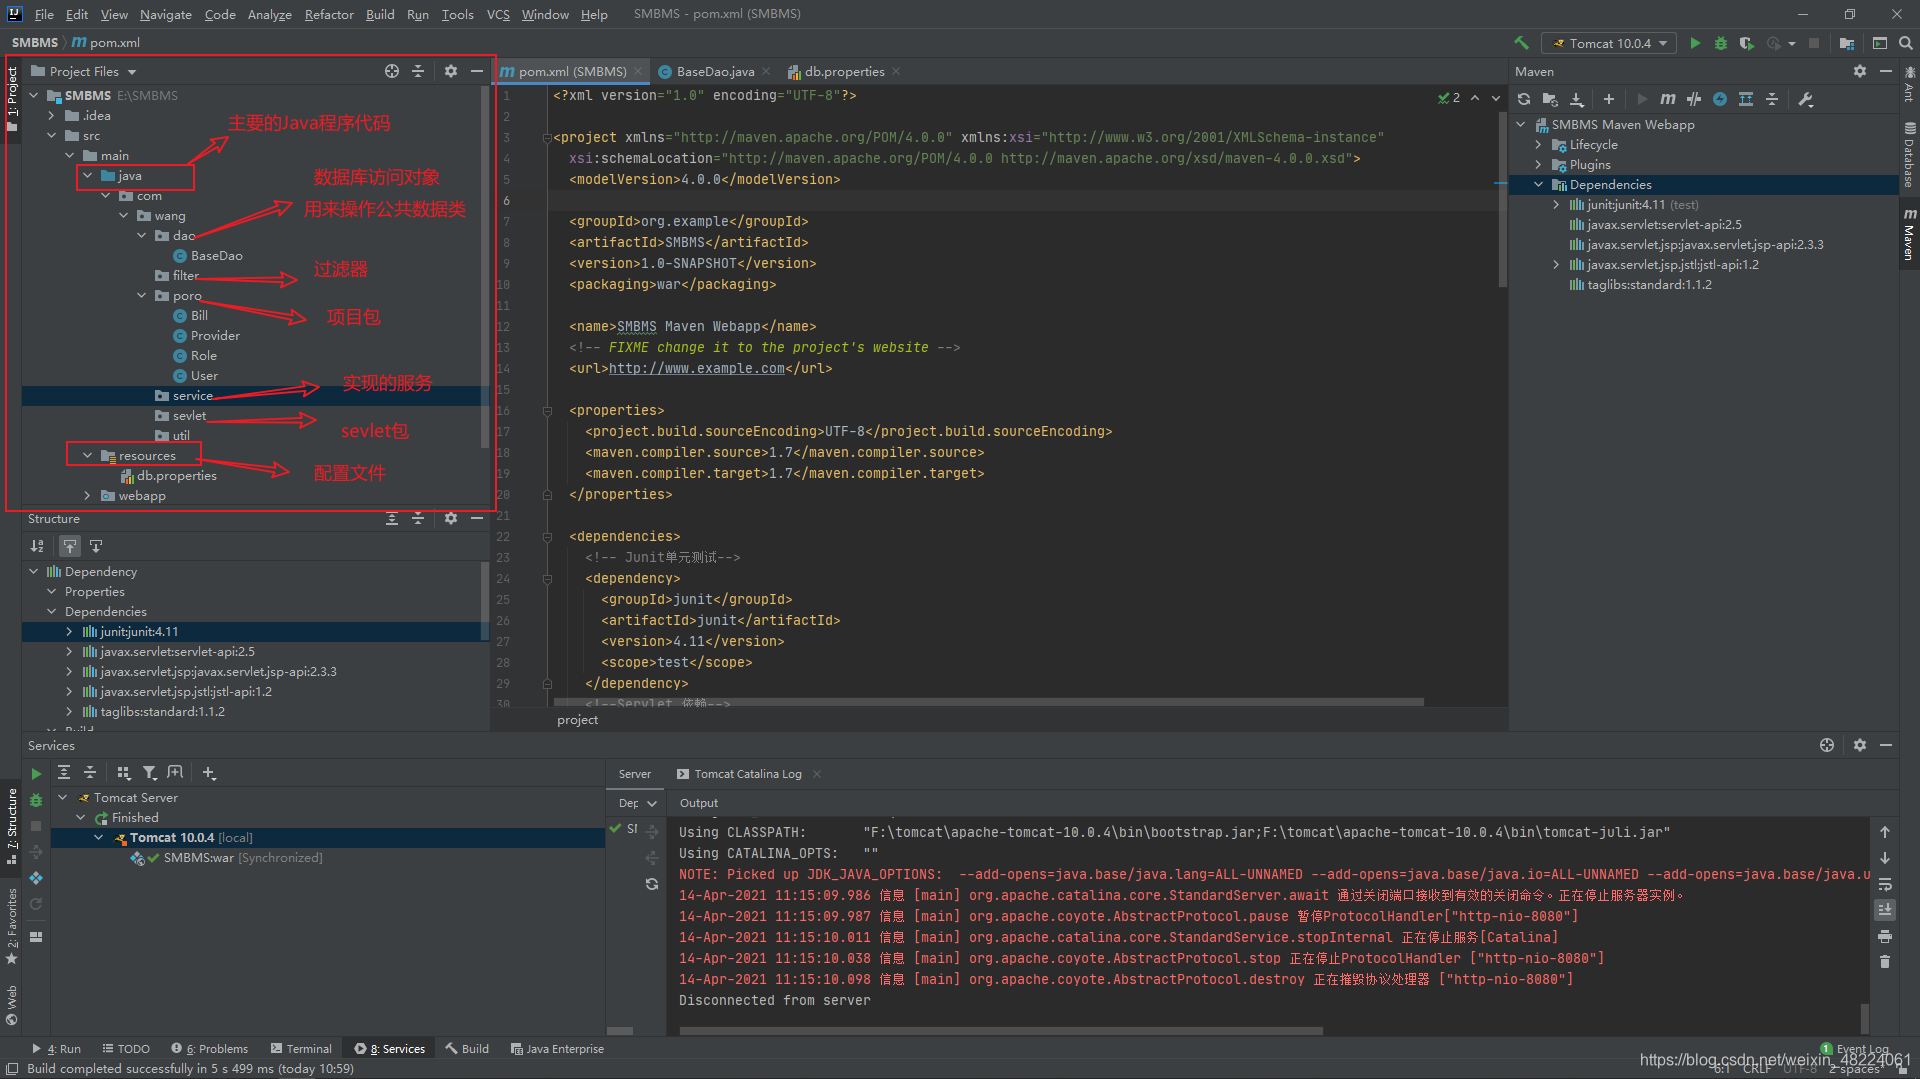Collapse the poro package in project tree

[142, 296]
